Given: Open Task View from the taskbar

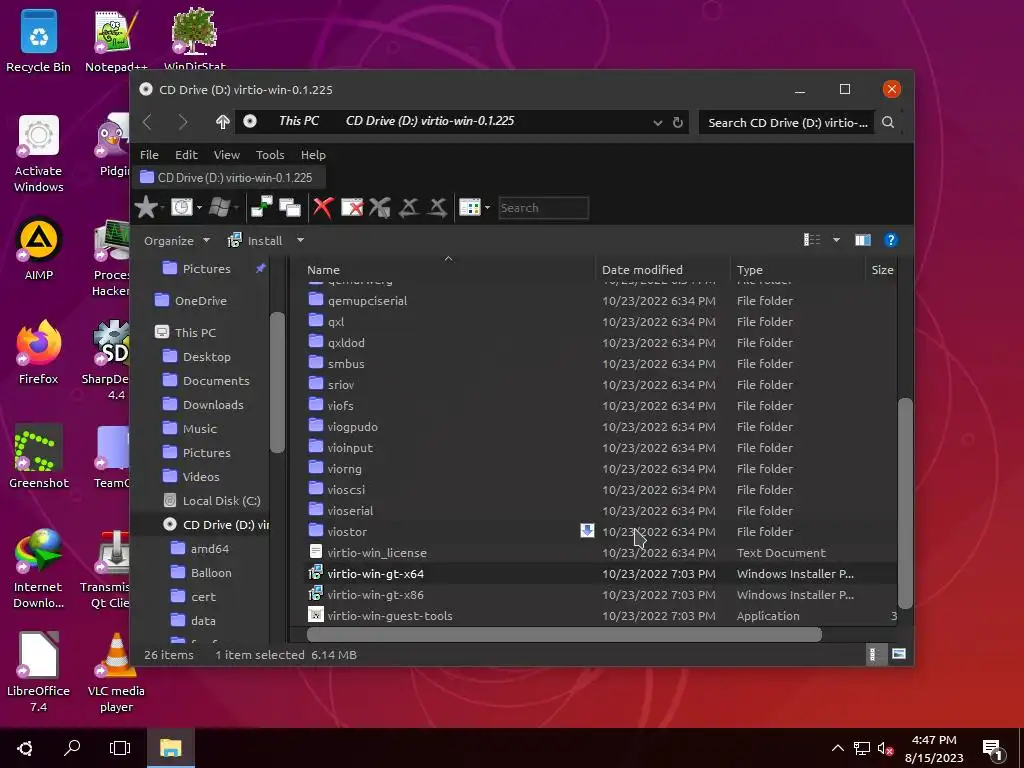Looking at the screenshot, I should 120,748.
